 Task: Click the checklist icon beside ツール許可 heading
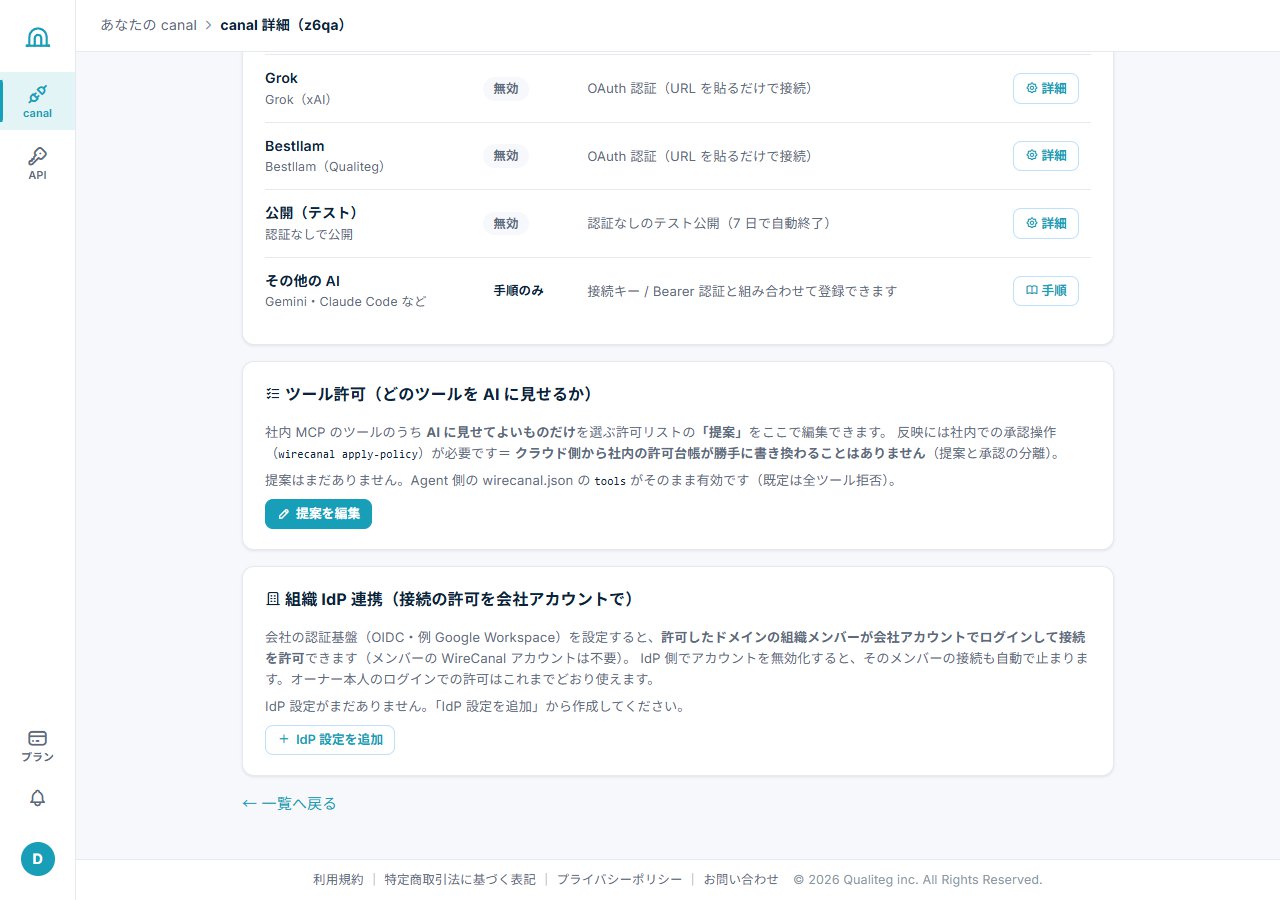click(272, 394)
